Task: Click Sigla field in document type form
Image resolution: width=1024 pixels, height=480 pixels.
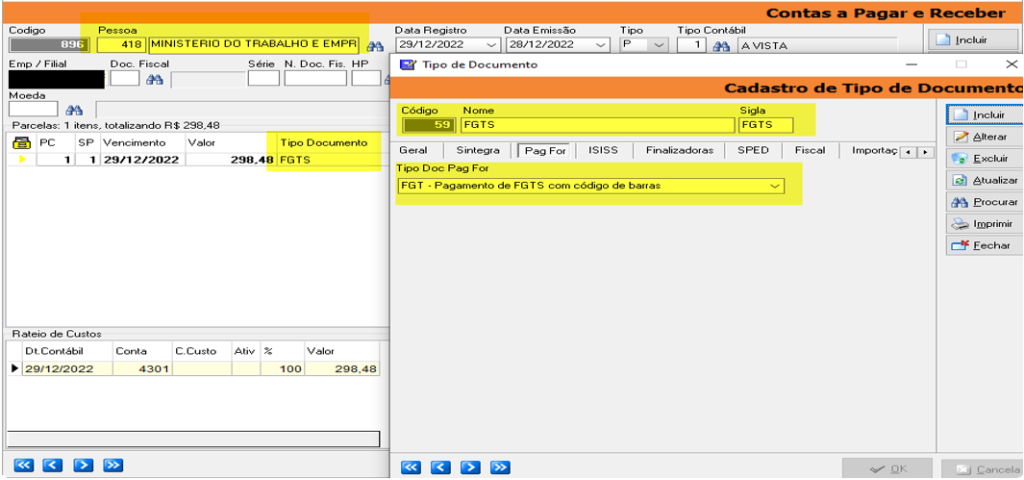Action: [766, 125]
